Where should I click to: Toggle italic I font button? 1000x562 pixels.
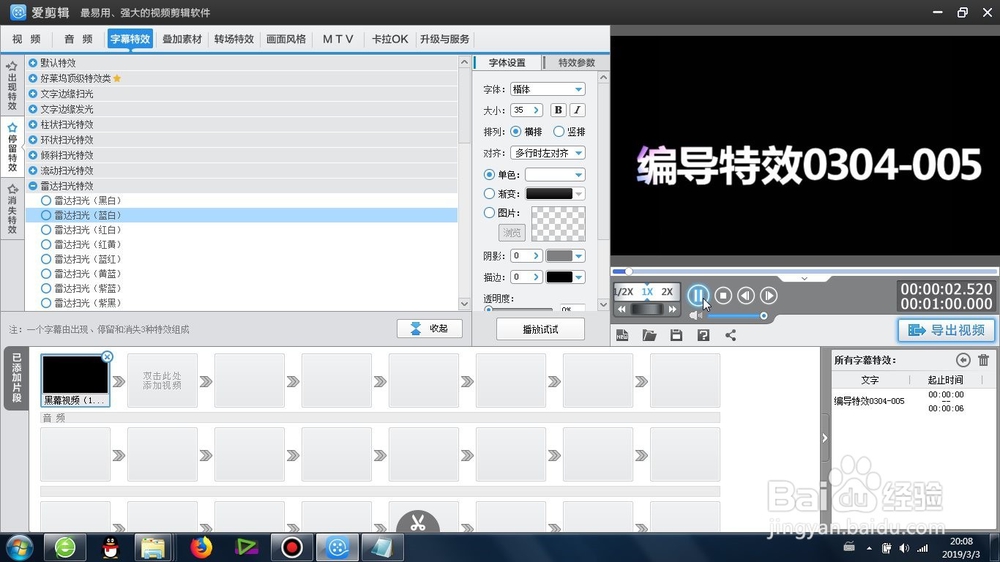pyautogui.click(x=577, y=110)
